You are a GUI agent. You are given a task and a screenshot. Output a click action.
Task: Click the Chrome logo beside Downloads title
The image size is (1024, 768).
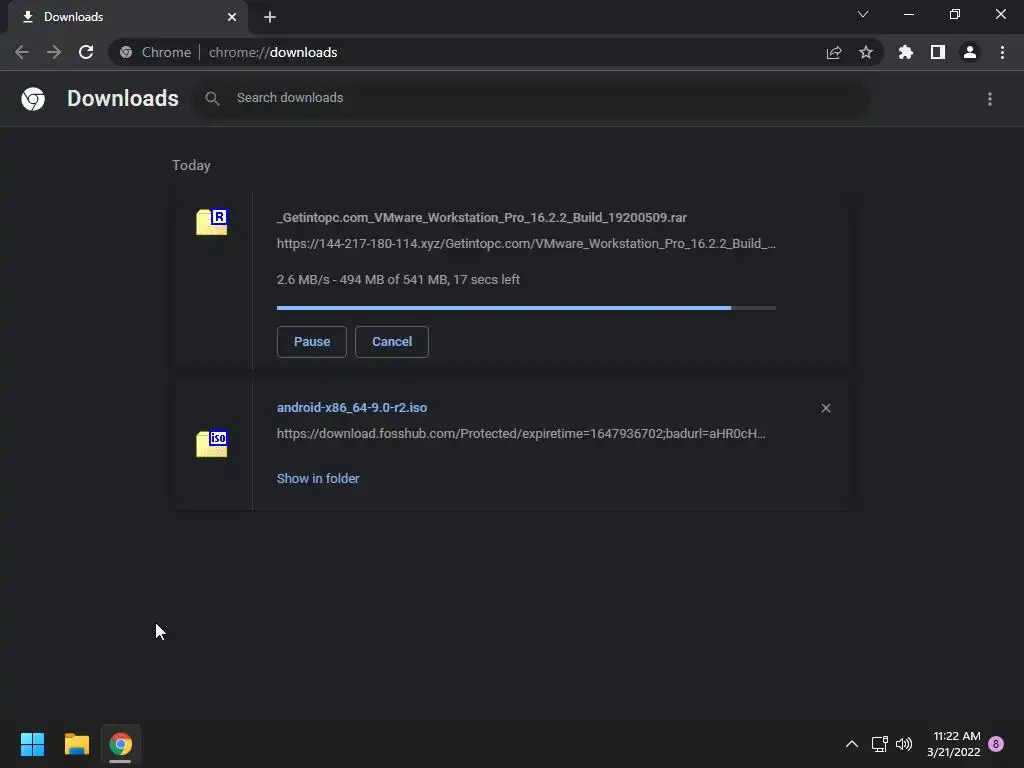click(33, 99)
